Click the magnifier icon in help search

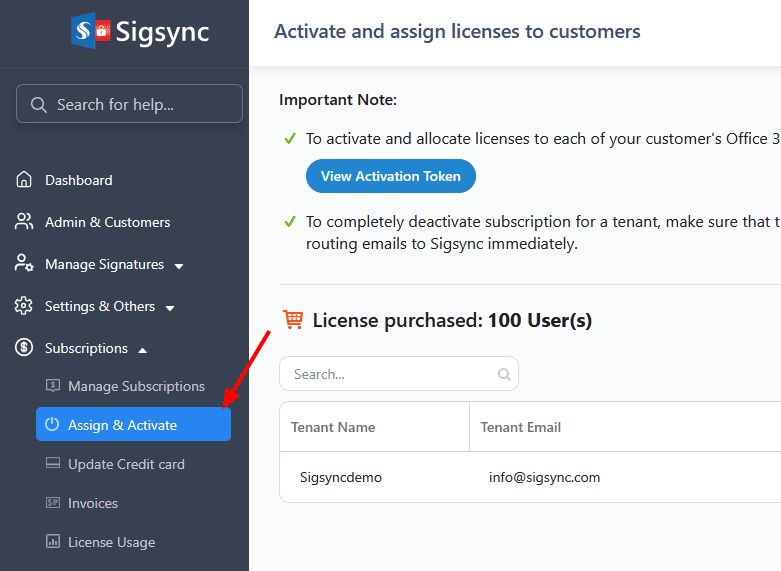click(39, 105)
